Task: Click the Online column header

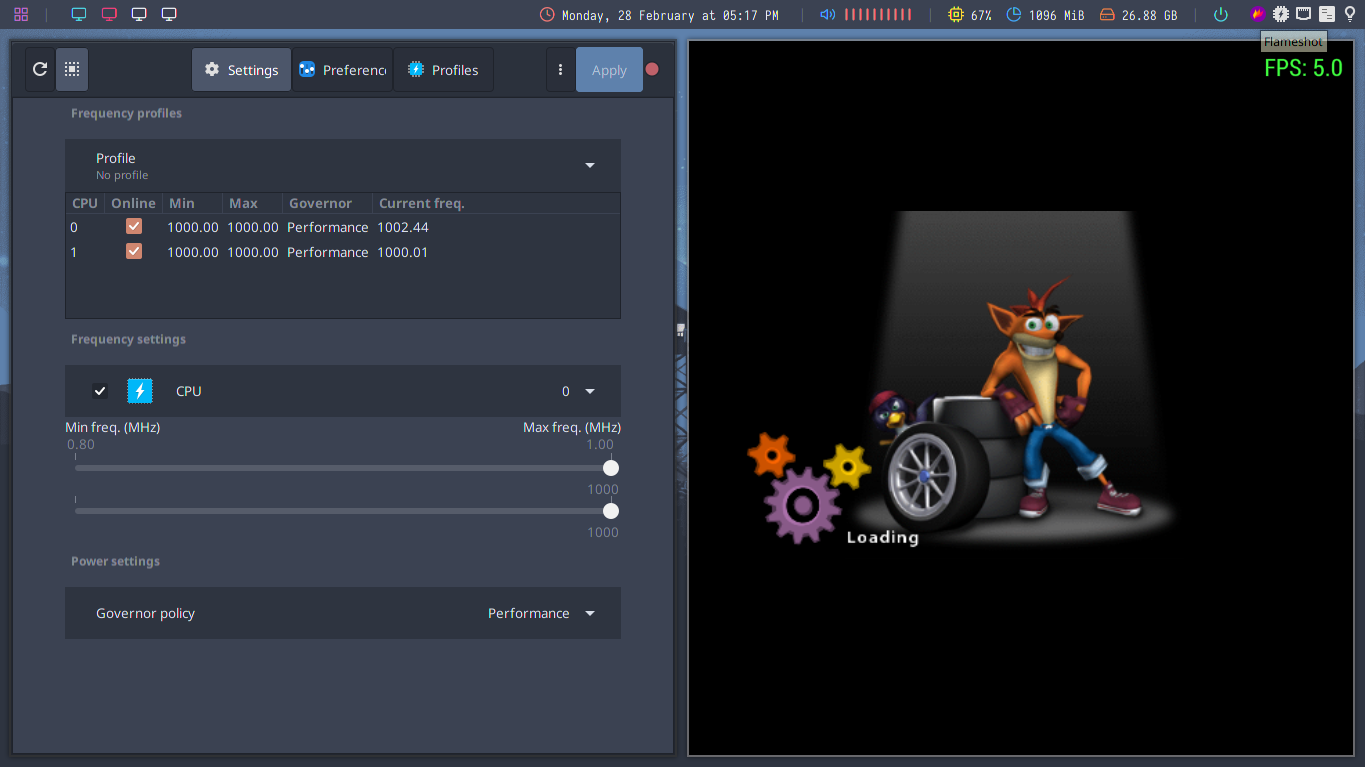Action: click(133, 203)
